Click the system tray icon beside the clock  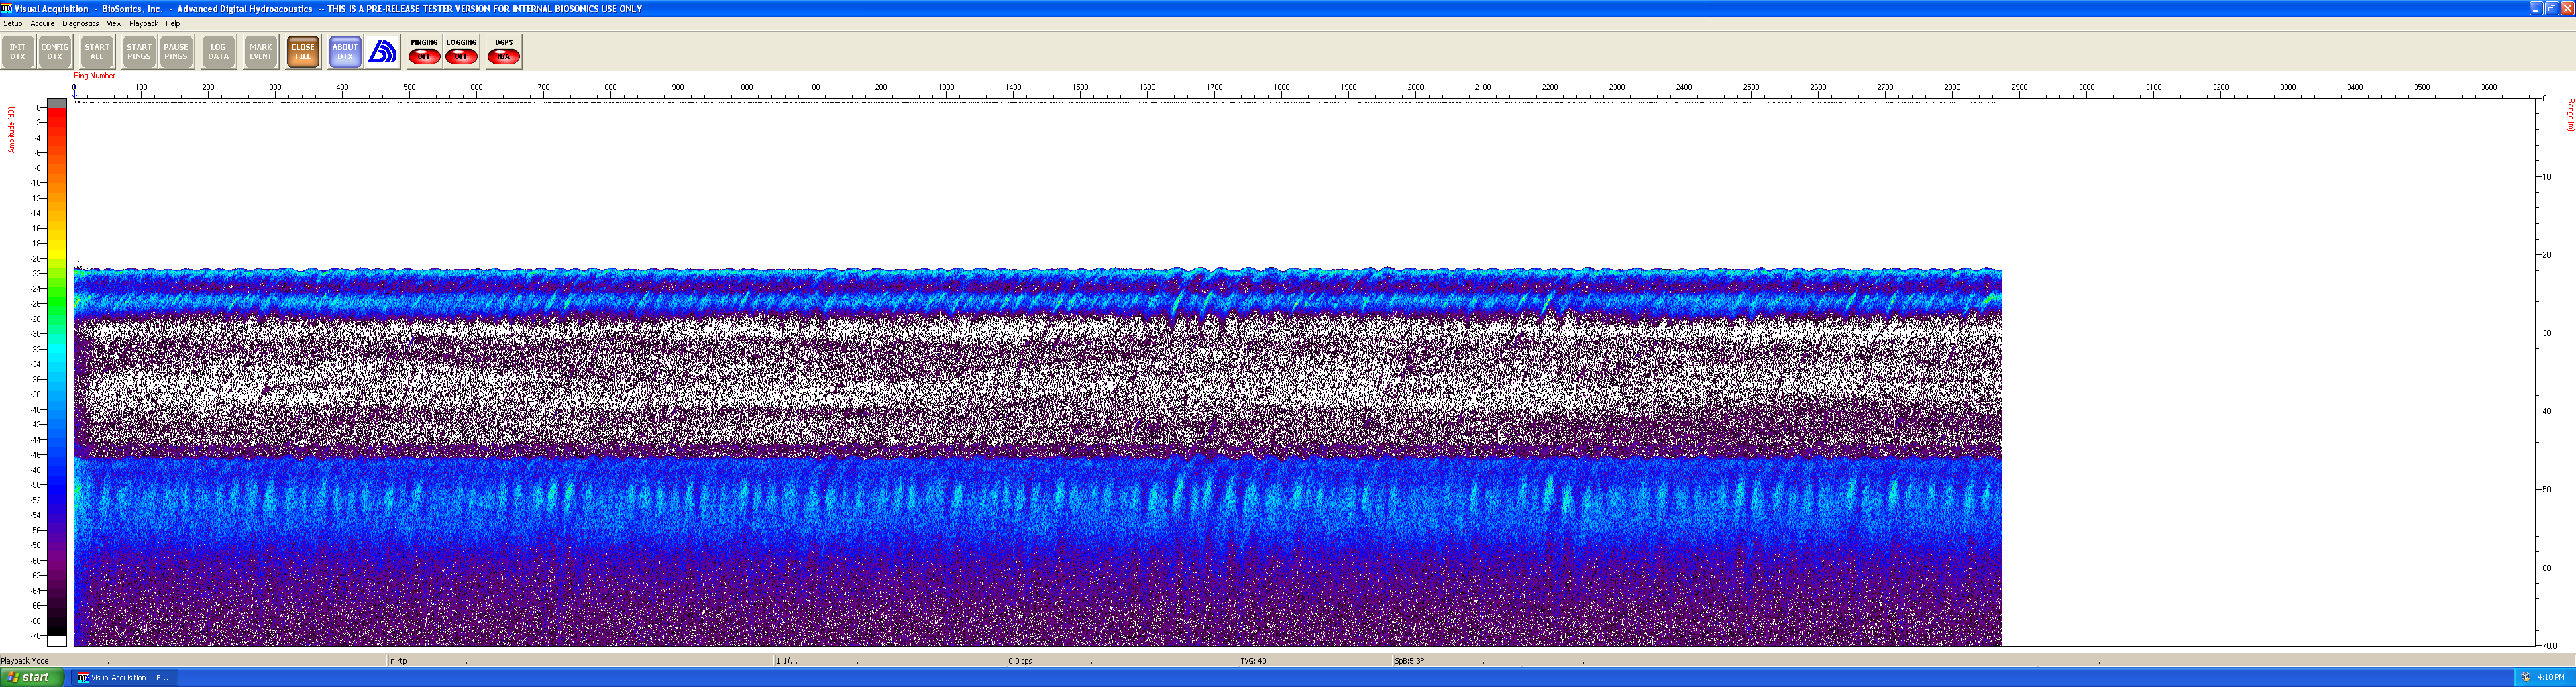pyautogui.click(x=2525, y=677)
